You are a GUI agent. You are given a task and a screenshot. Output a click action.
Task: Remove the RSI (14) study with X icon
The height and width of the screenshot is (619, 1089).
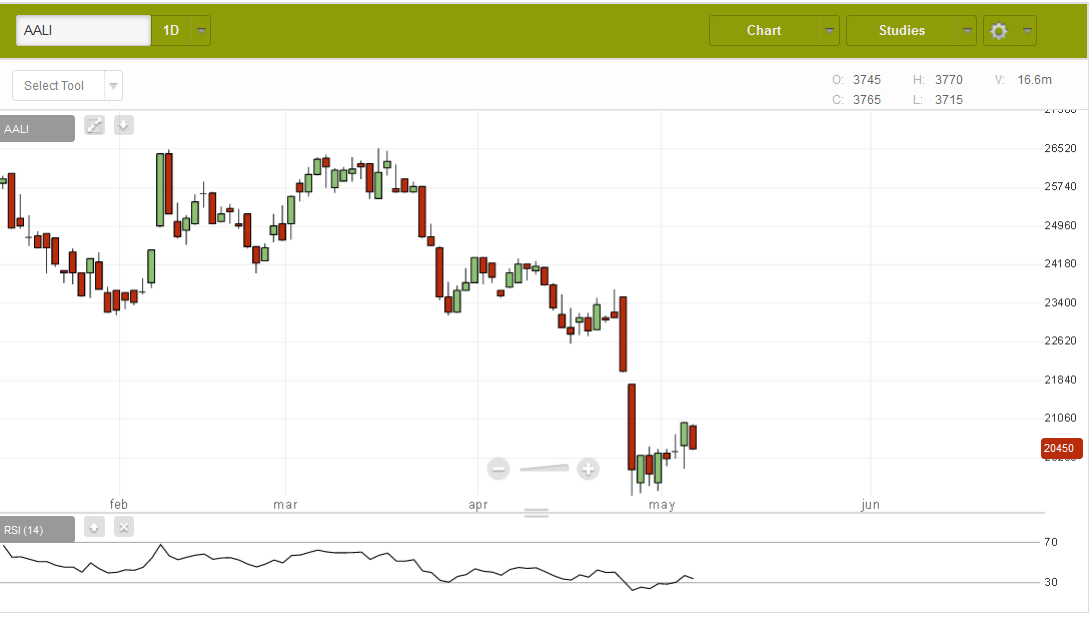click(x=124, y=527)
